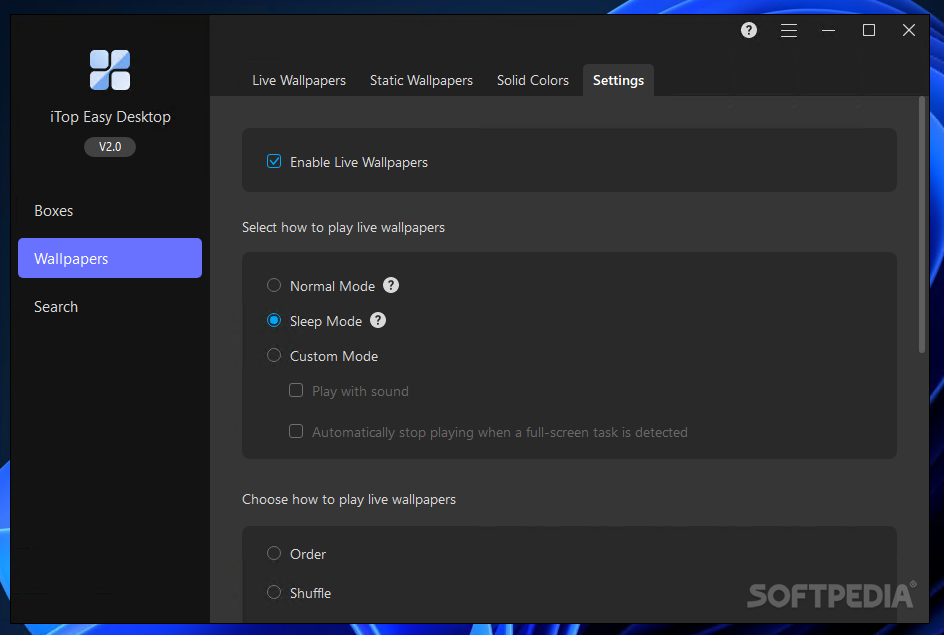The width and height of the screenshot is (944, 635).
Task: Enable auto stop on full-screen task checkbox
Action: 296,431
